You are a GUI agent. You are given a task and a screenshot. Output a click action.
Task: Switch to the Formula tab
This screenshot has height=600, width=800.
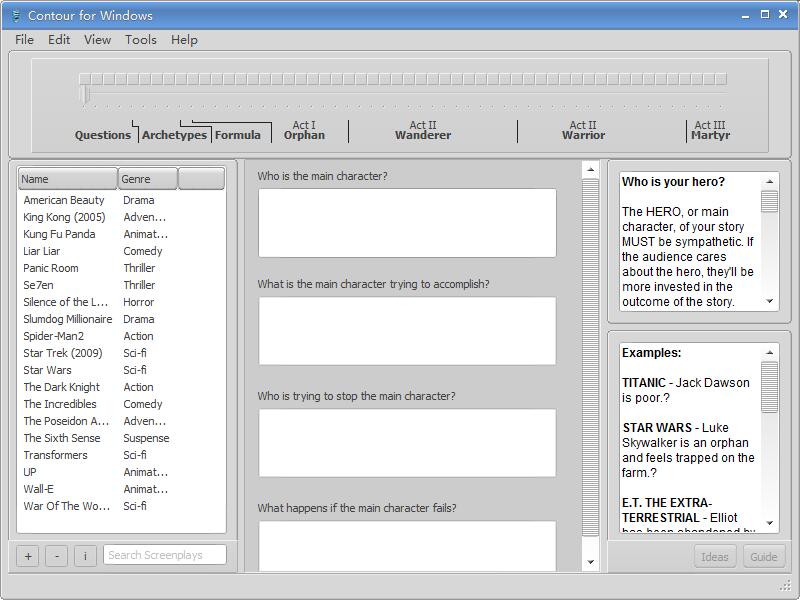coord(239,134)
